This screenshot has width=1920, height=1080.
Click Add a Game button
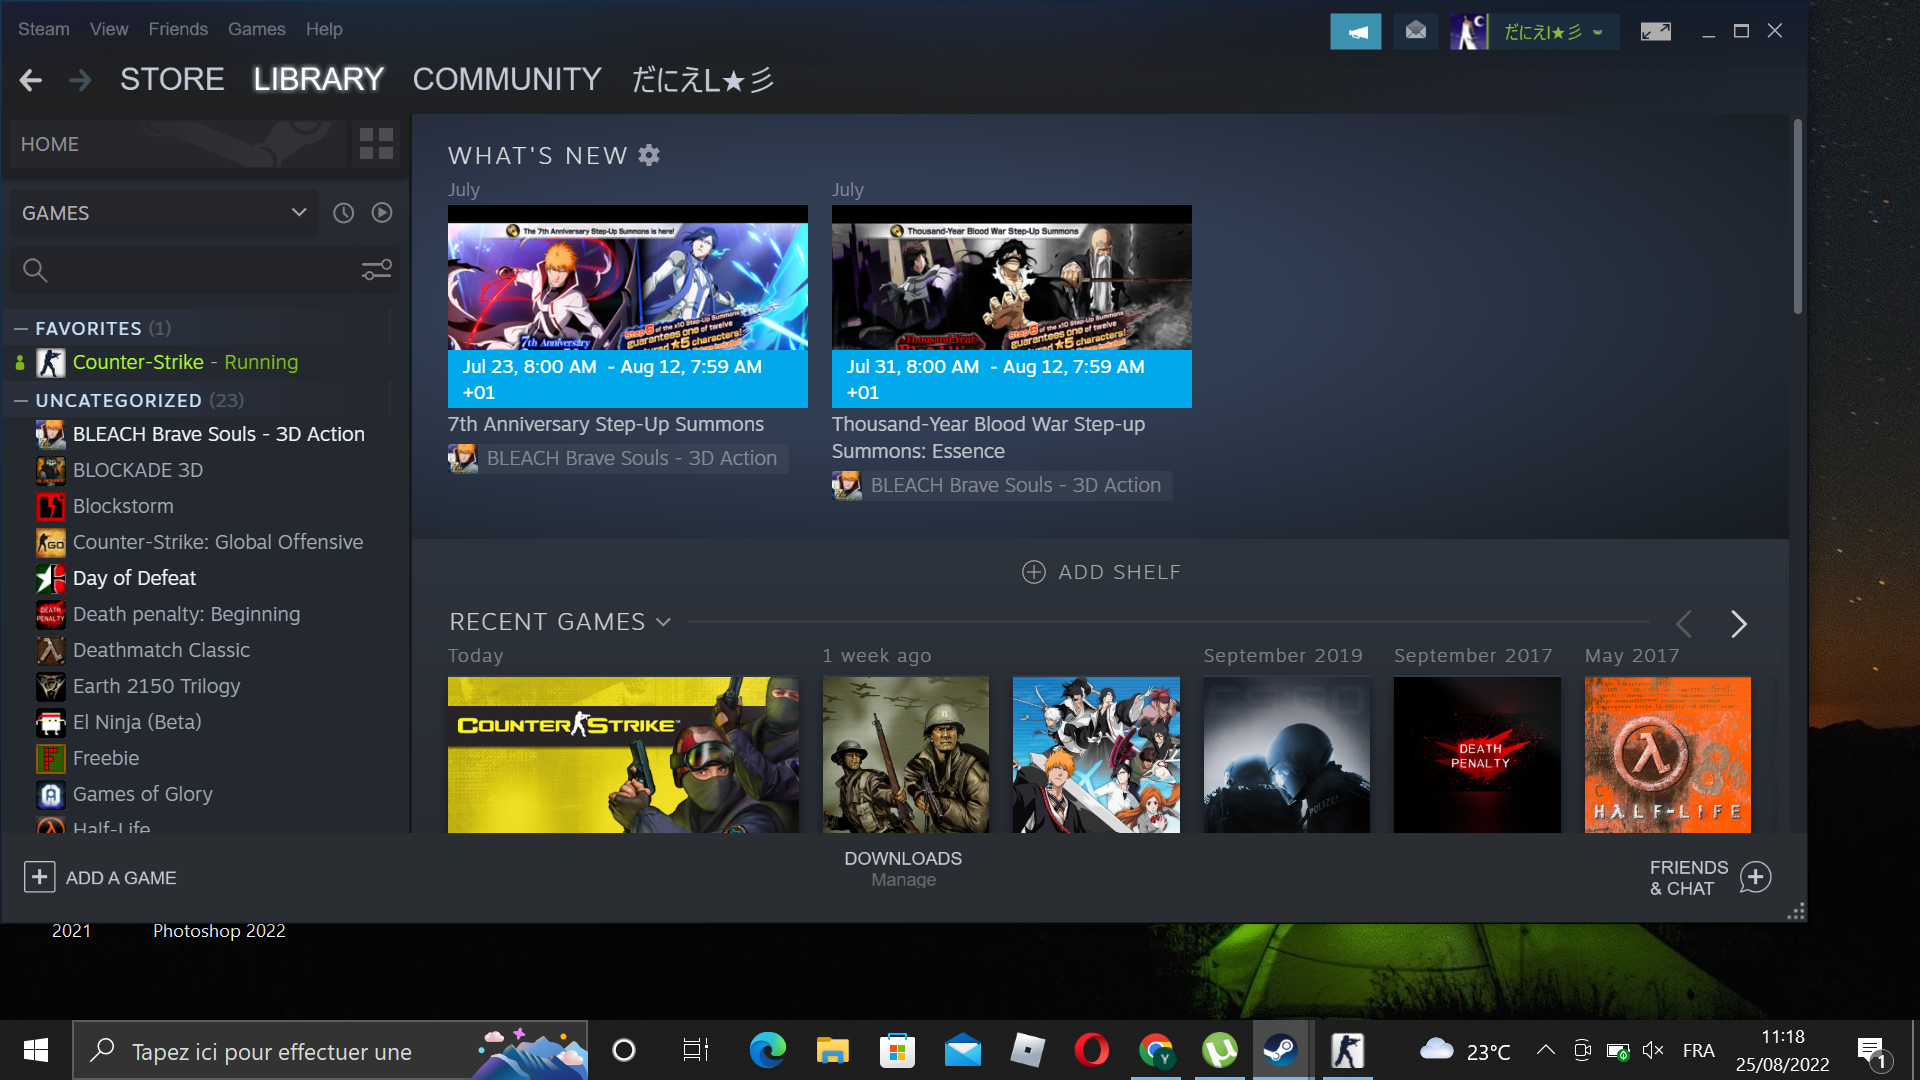100,877
